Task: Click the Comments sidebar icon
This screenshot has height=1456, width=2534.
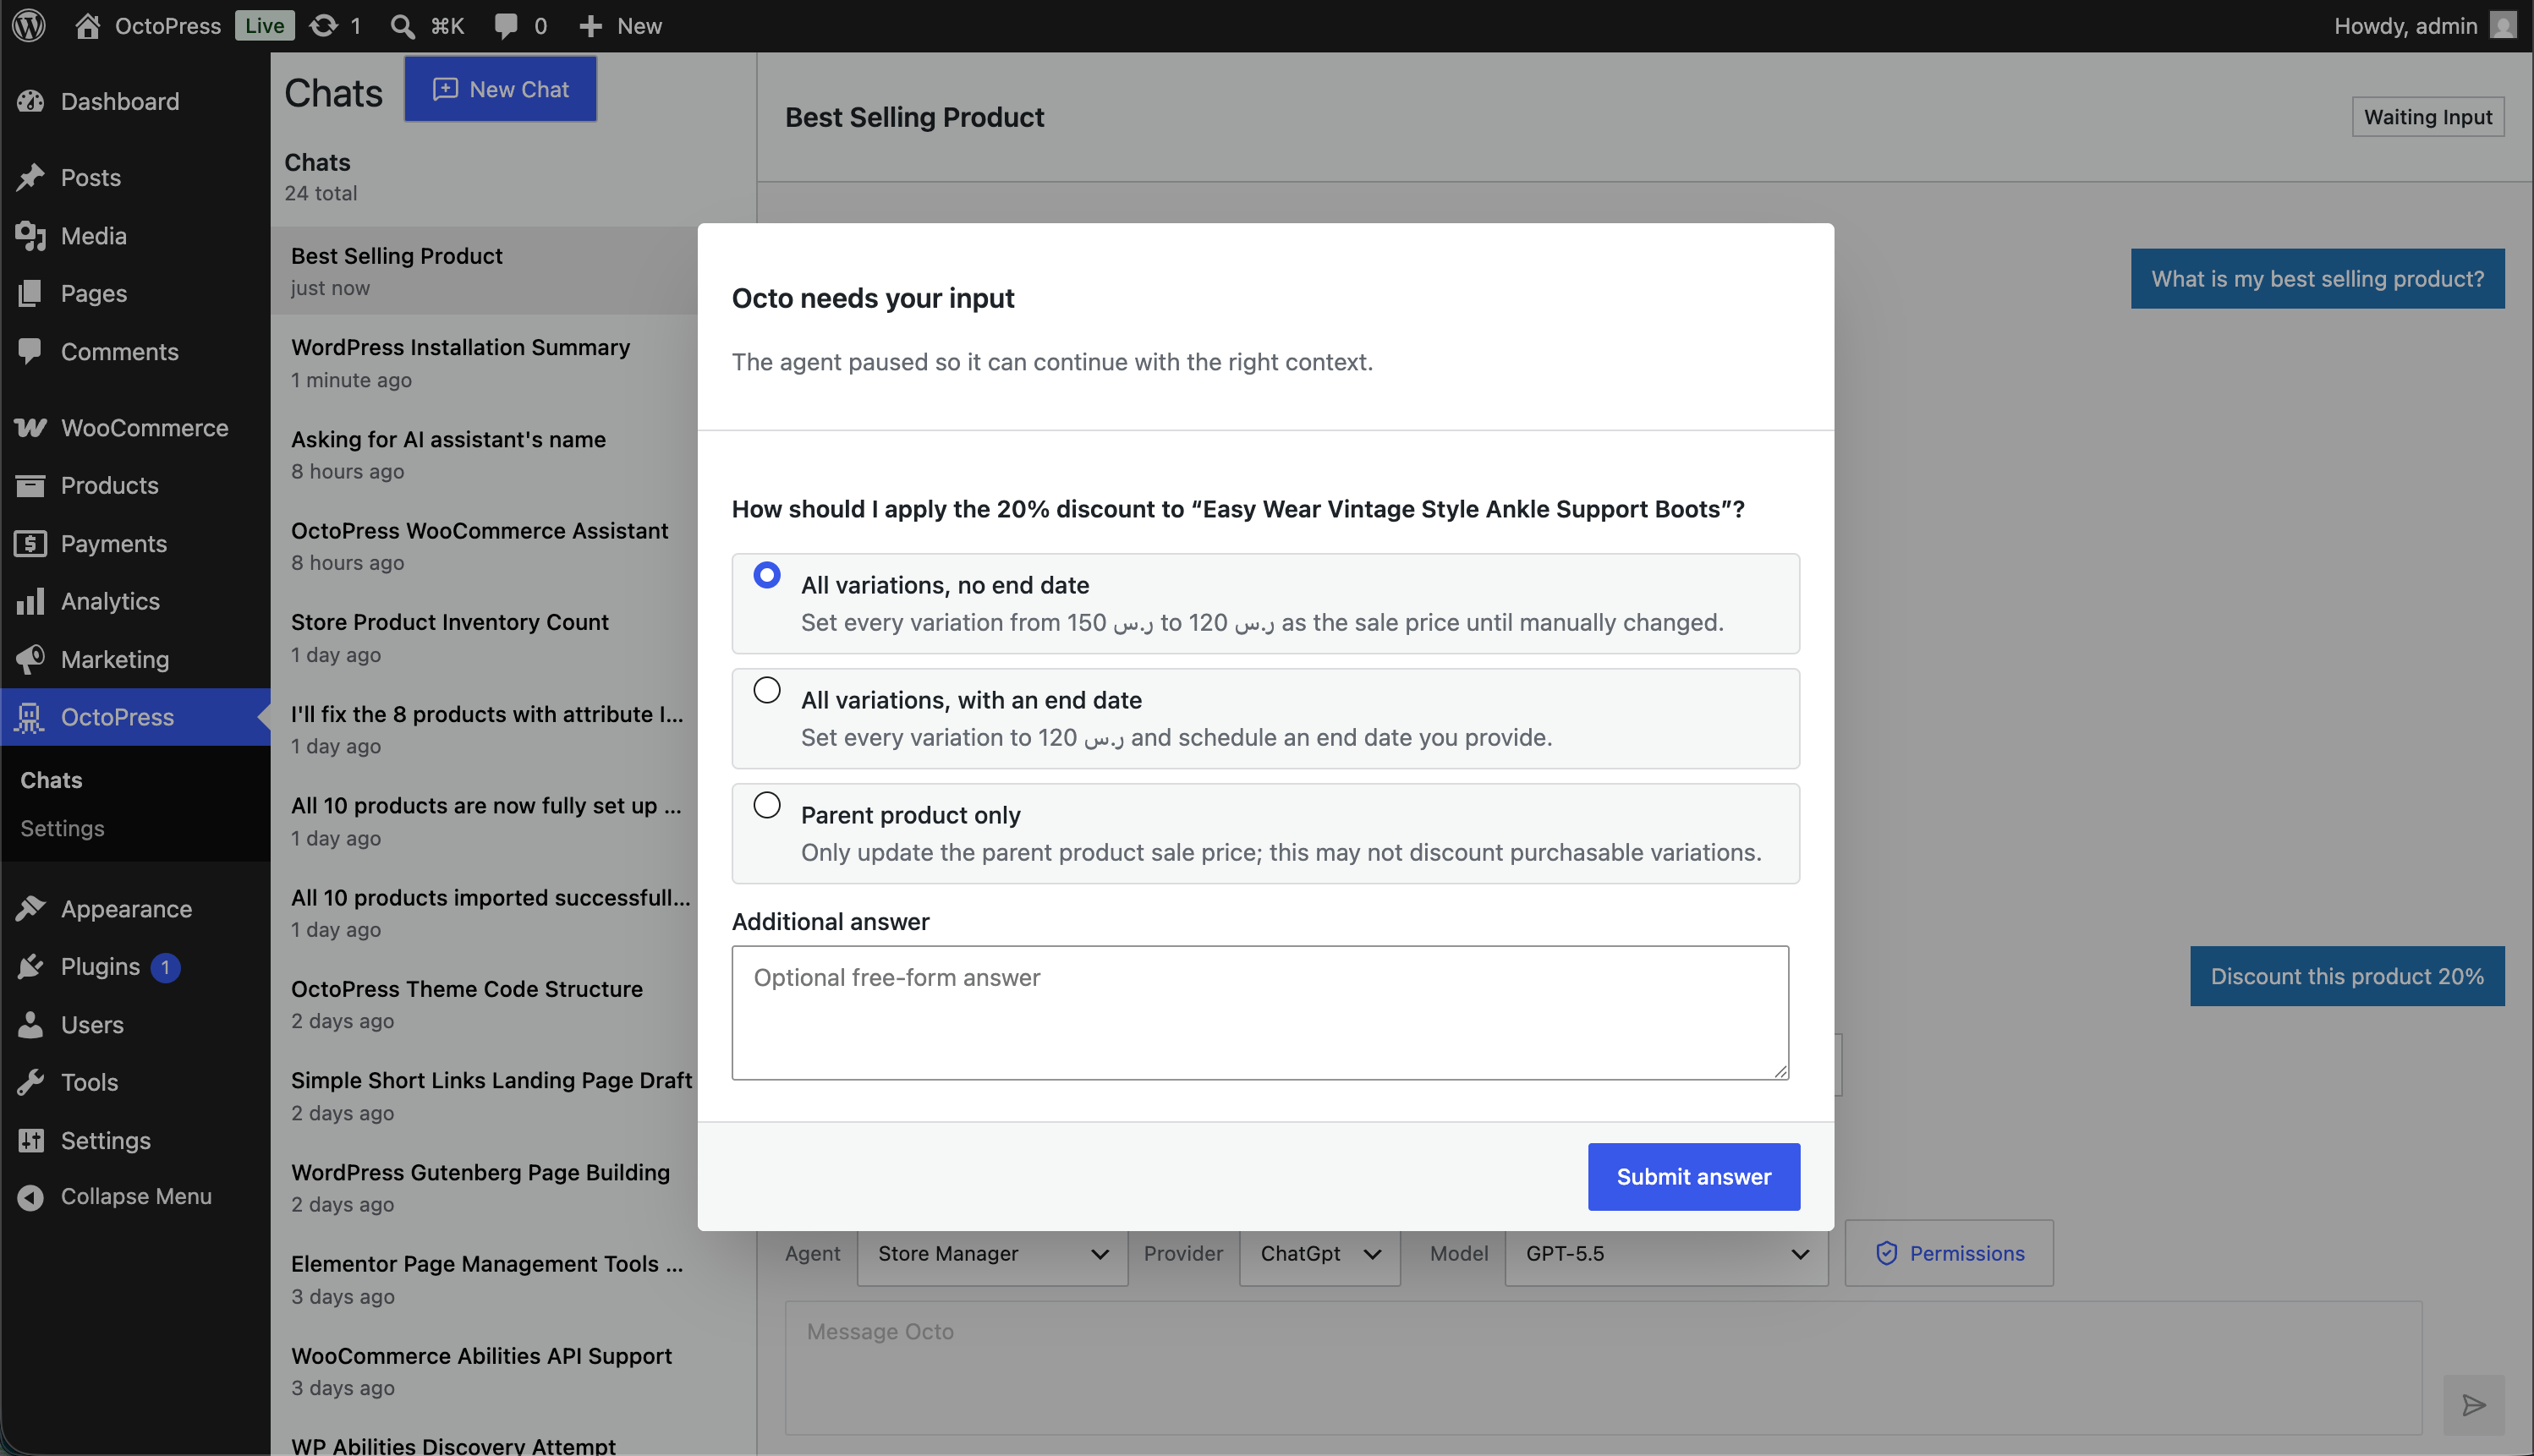Action: tap(30, 351)
